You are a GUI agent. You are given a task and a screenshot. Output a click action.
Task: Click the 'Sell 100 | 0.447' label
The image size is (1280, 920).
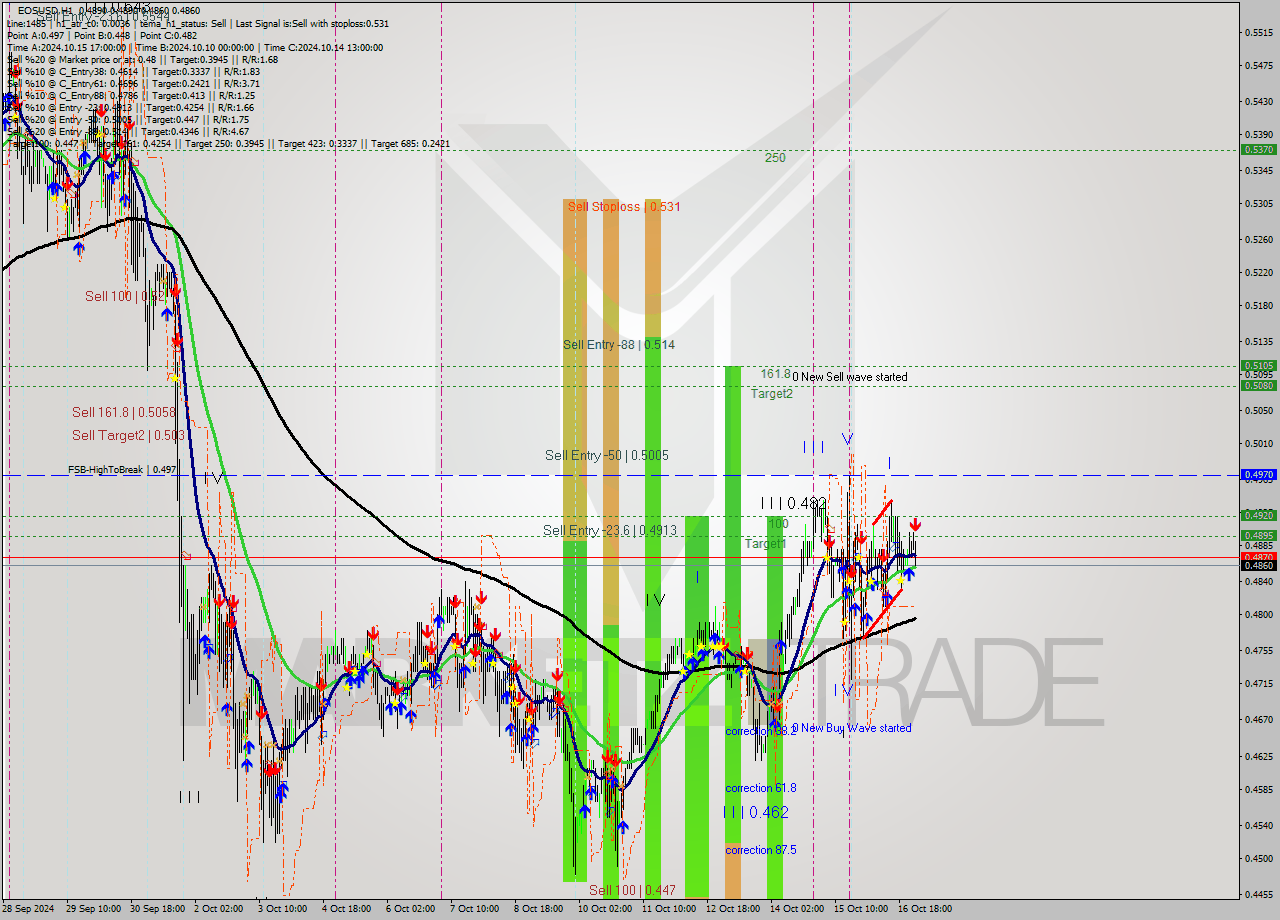coord(632,890)
